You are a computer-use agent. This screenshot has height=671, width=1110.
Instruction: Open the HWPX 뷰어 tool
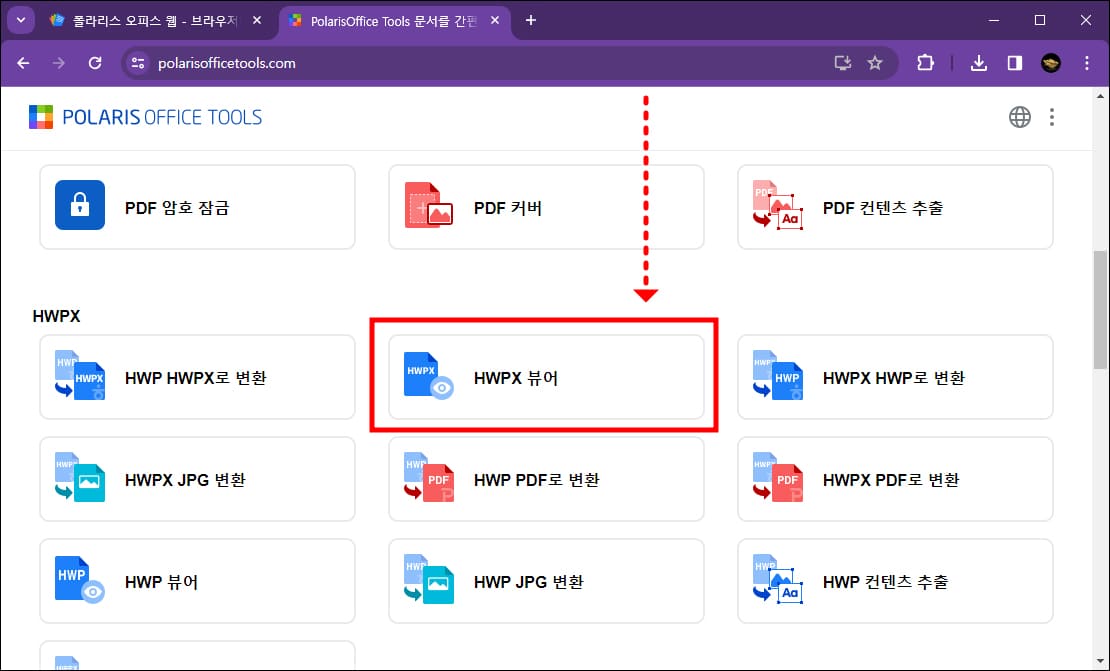[546, 377]
